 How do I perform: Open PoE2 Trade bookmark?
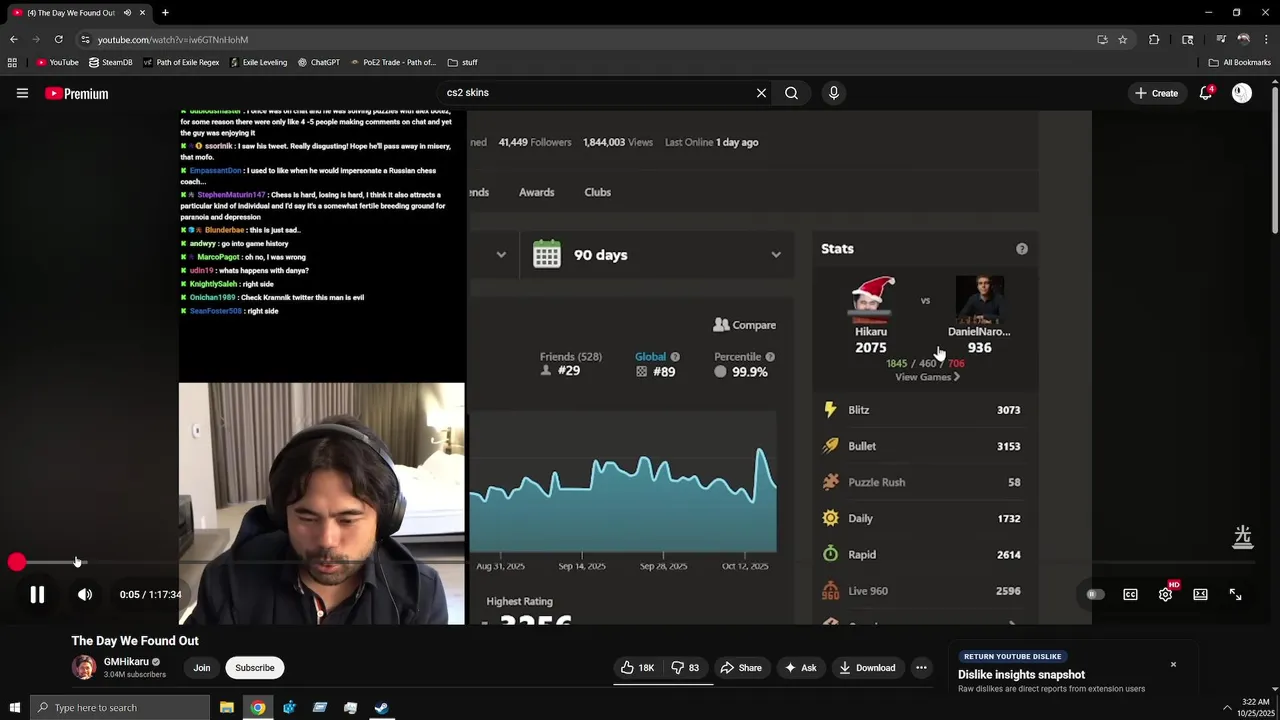(392, 62)
